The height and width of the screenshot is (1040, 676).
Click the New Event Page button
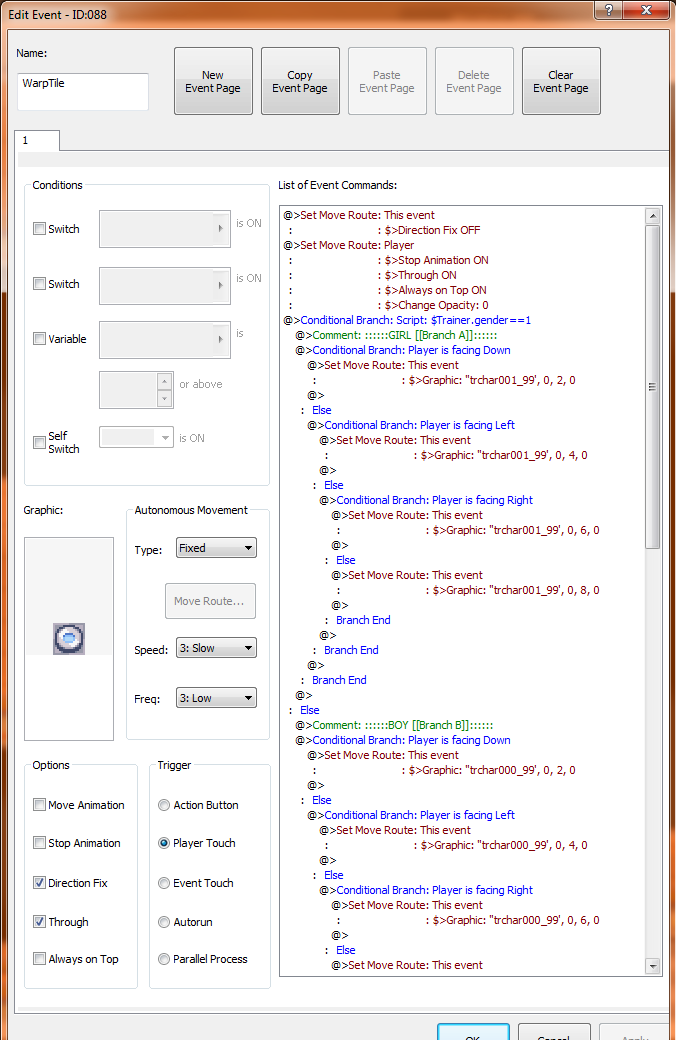pos(213,82)
